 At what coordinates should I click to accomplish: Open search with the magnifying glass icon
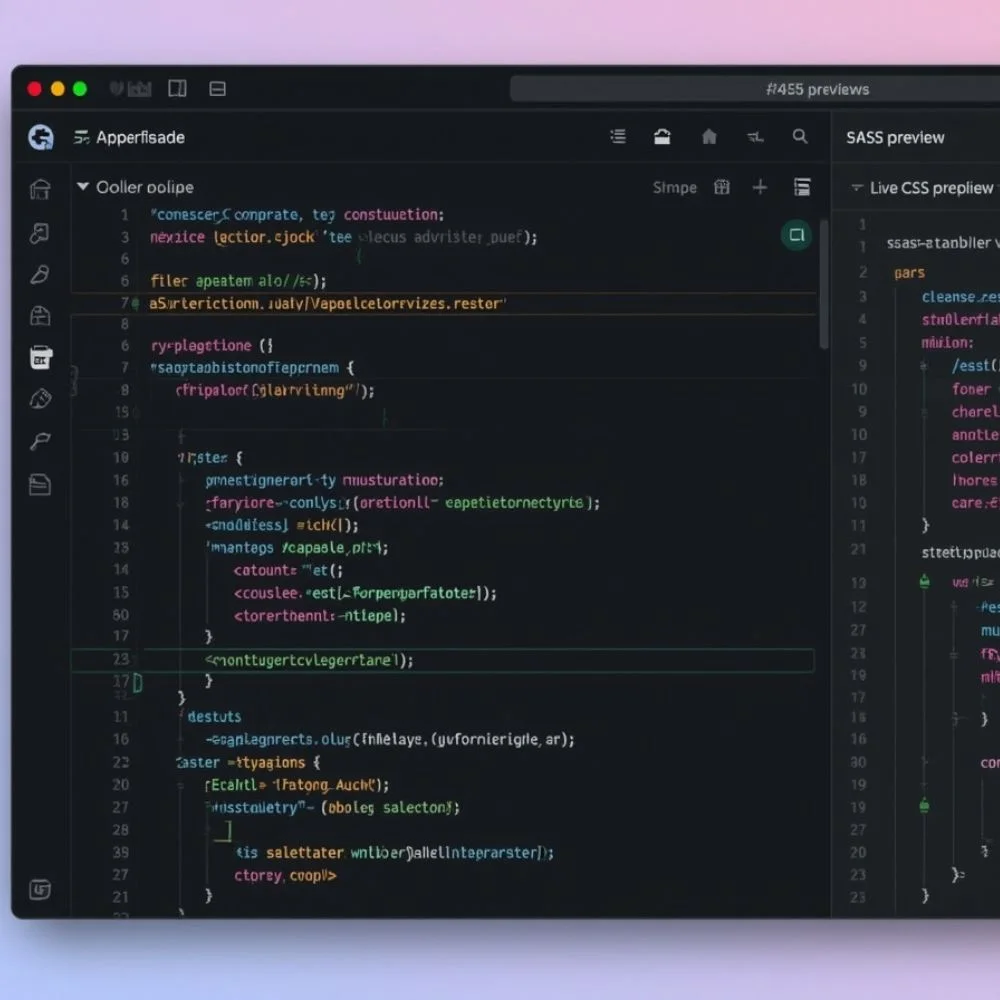(800, 137)
